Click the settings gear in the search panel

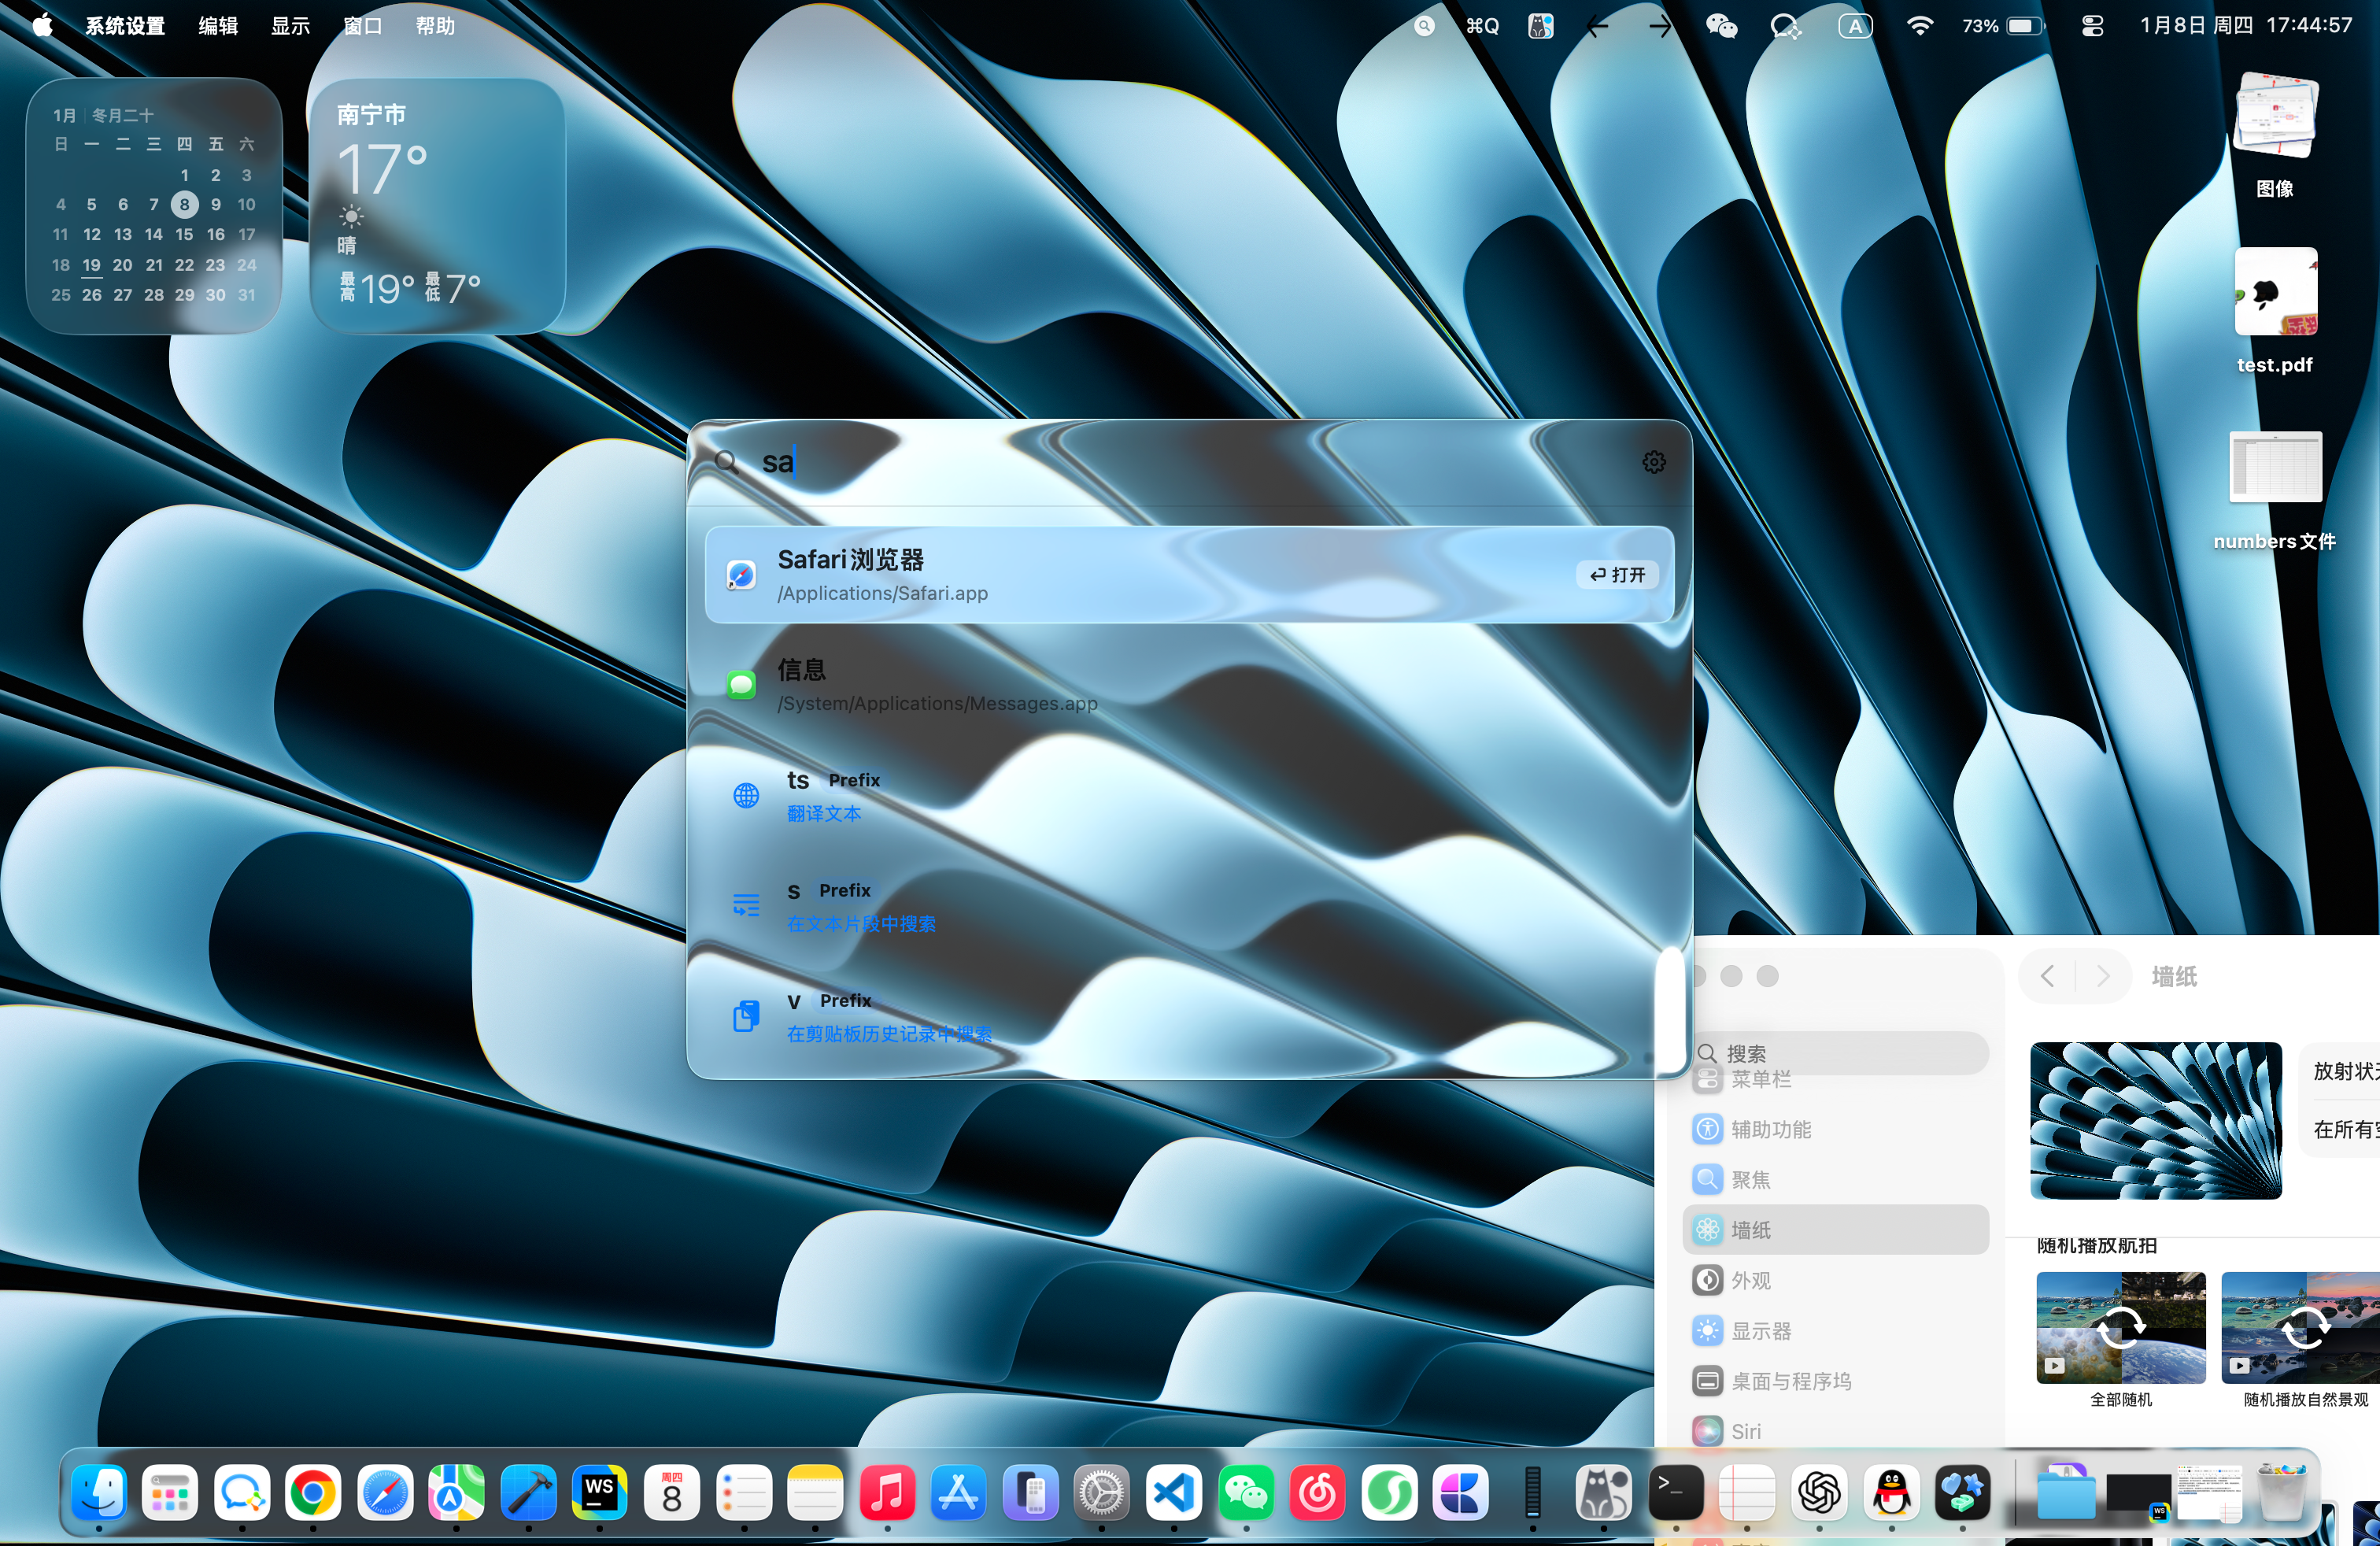pyautogui.click(x=1653, y=461)
